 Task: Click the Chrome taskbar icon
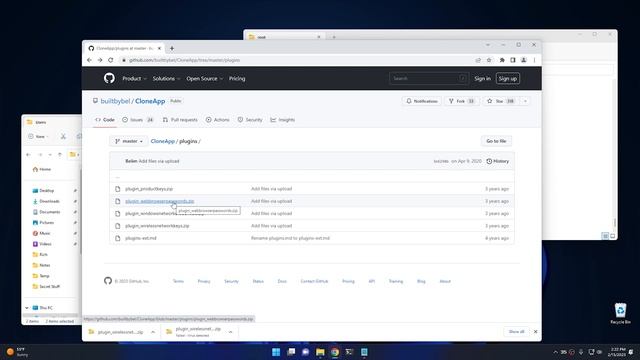[335, 352]
